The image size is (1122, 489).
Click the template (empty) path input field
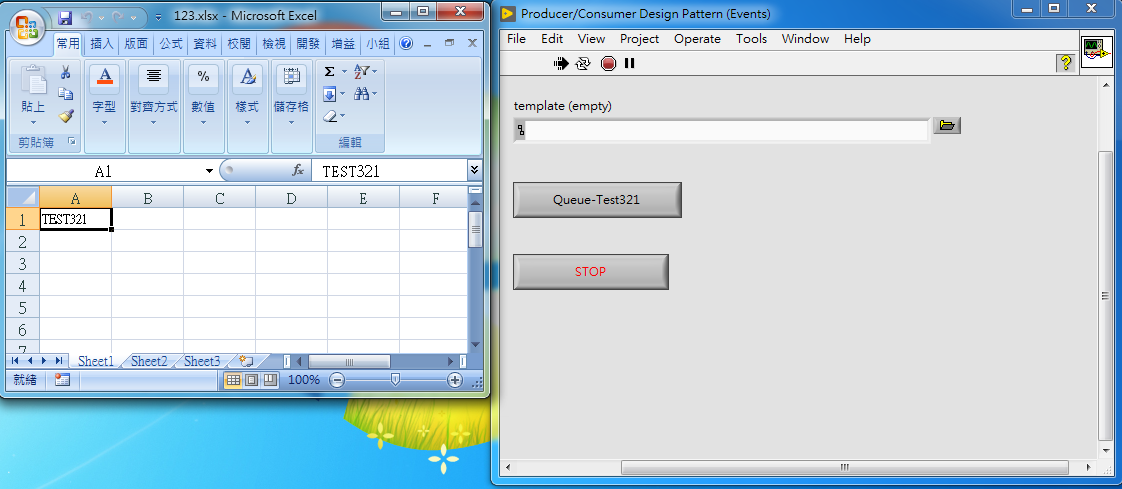point(727,131)
